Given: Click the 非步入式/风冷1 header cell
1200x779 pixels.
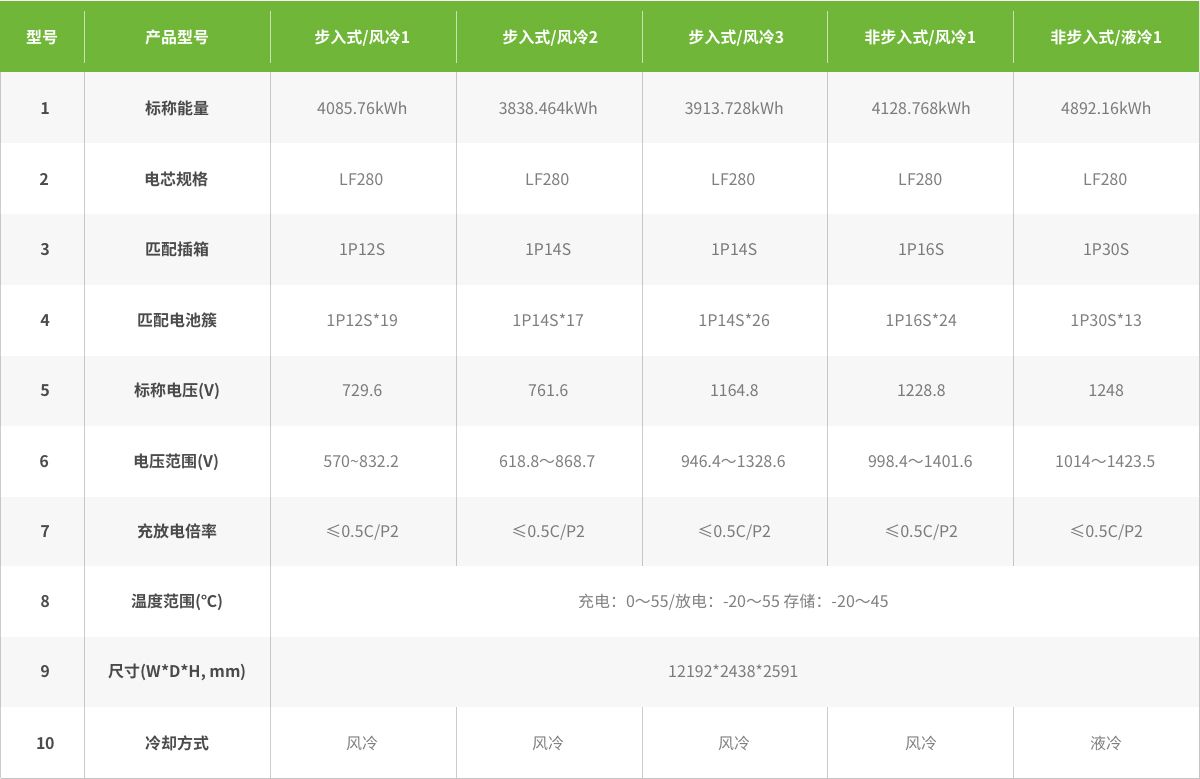Looking at the screenshot, I should click(920, 38).
